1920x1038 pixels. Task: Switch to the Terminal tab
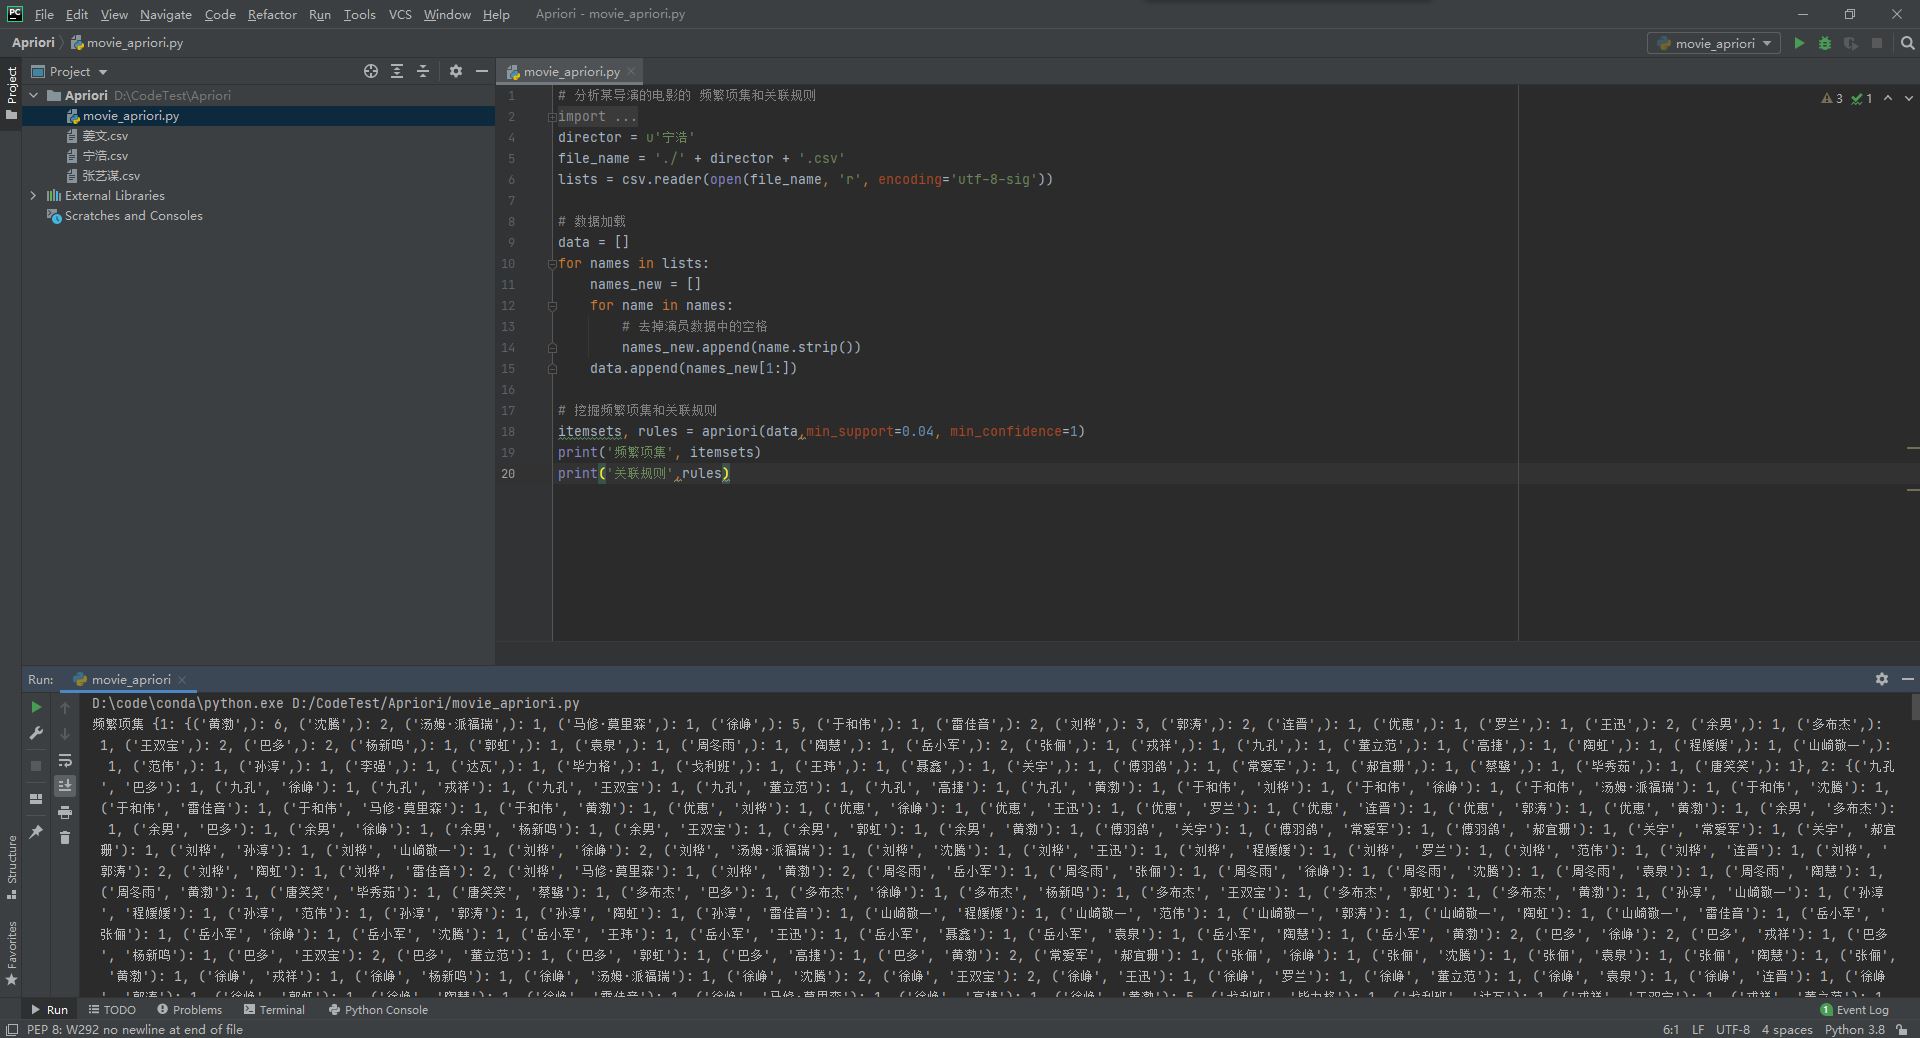[x=274, y=1010]
